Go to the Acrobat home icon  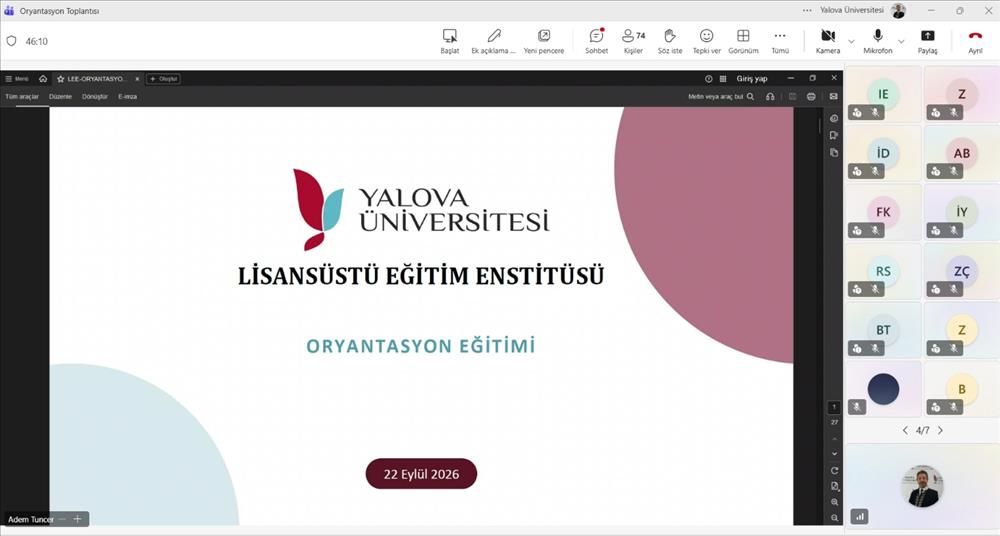[43, 78]
